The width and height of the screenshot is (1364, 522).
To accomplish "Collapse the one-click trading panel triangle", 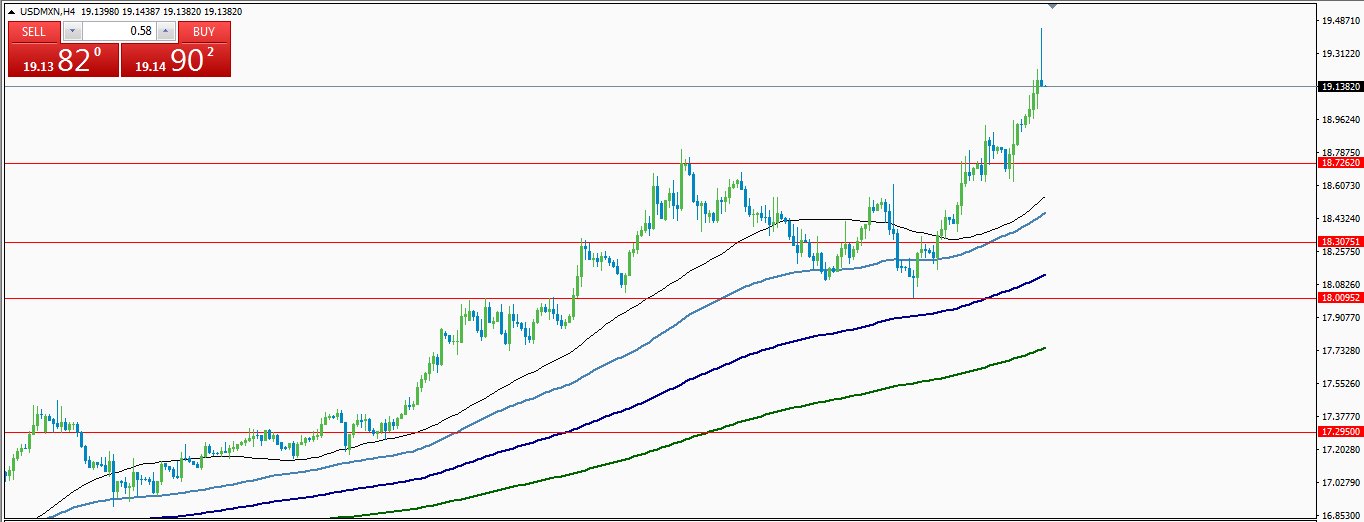I will [x=11, y=11].
